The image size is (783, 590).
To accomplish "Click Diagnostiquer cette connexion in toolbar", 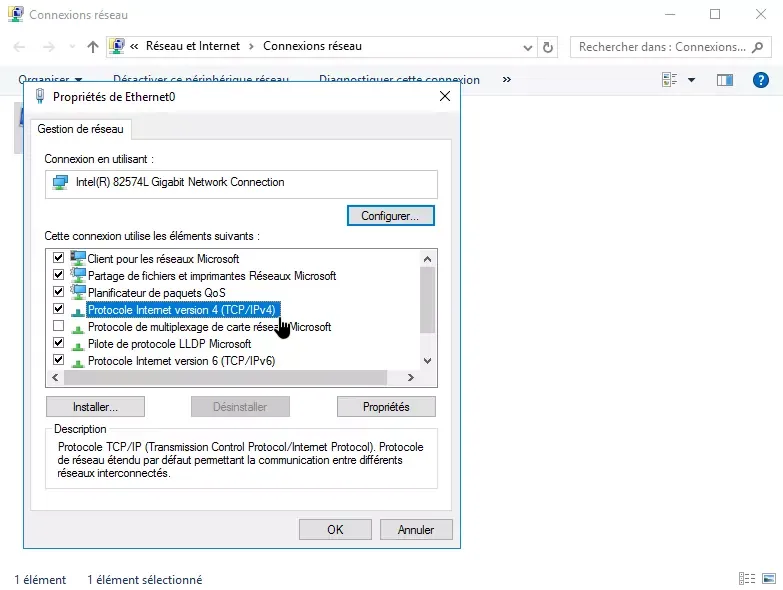I will pyautogui.click(x=399, y=80).
